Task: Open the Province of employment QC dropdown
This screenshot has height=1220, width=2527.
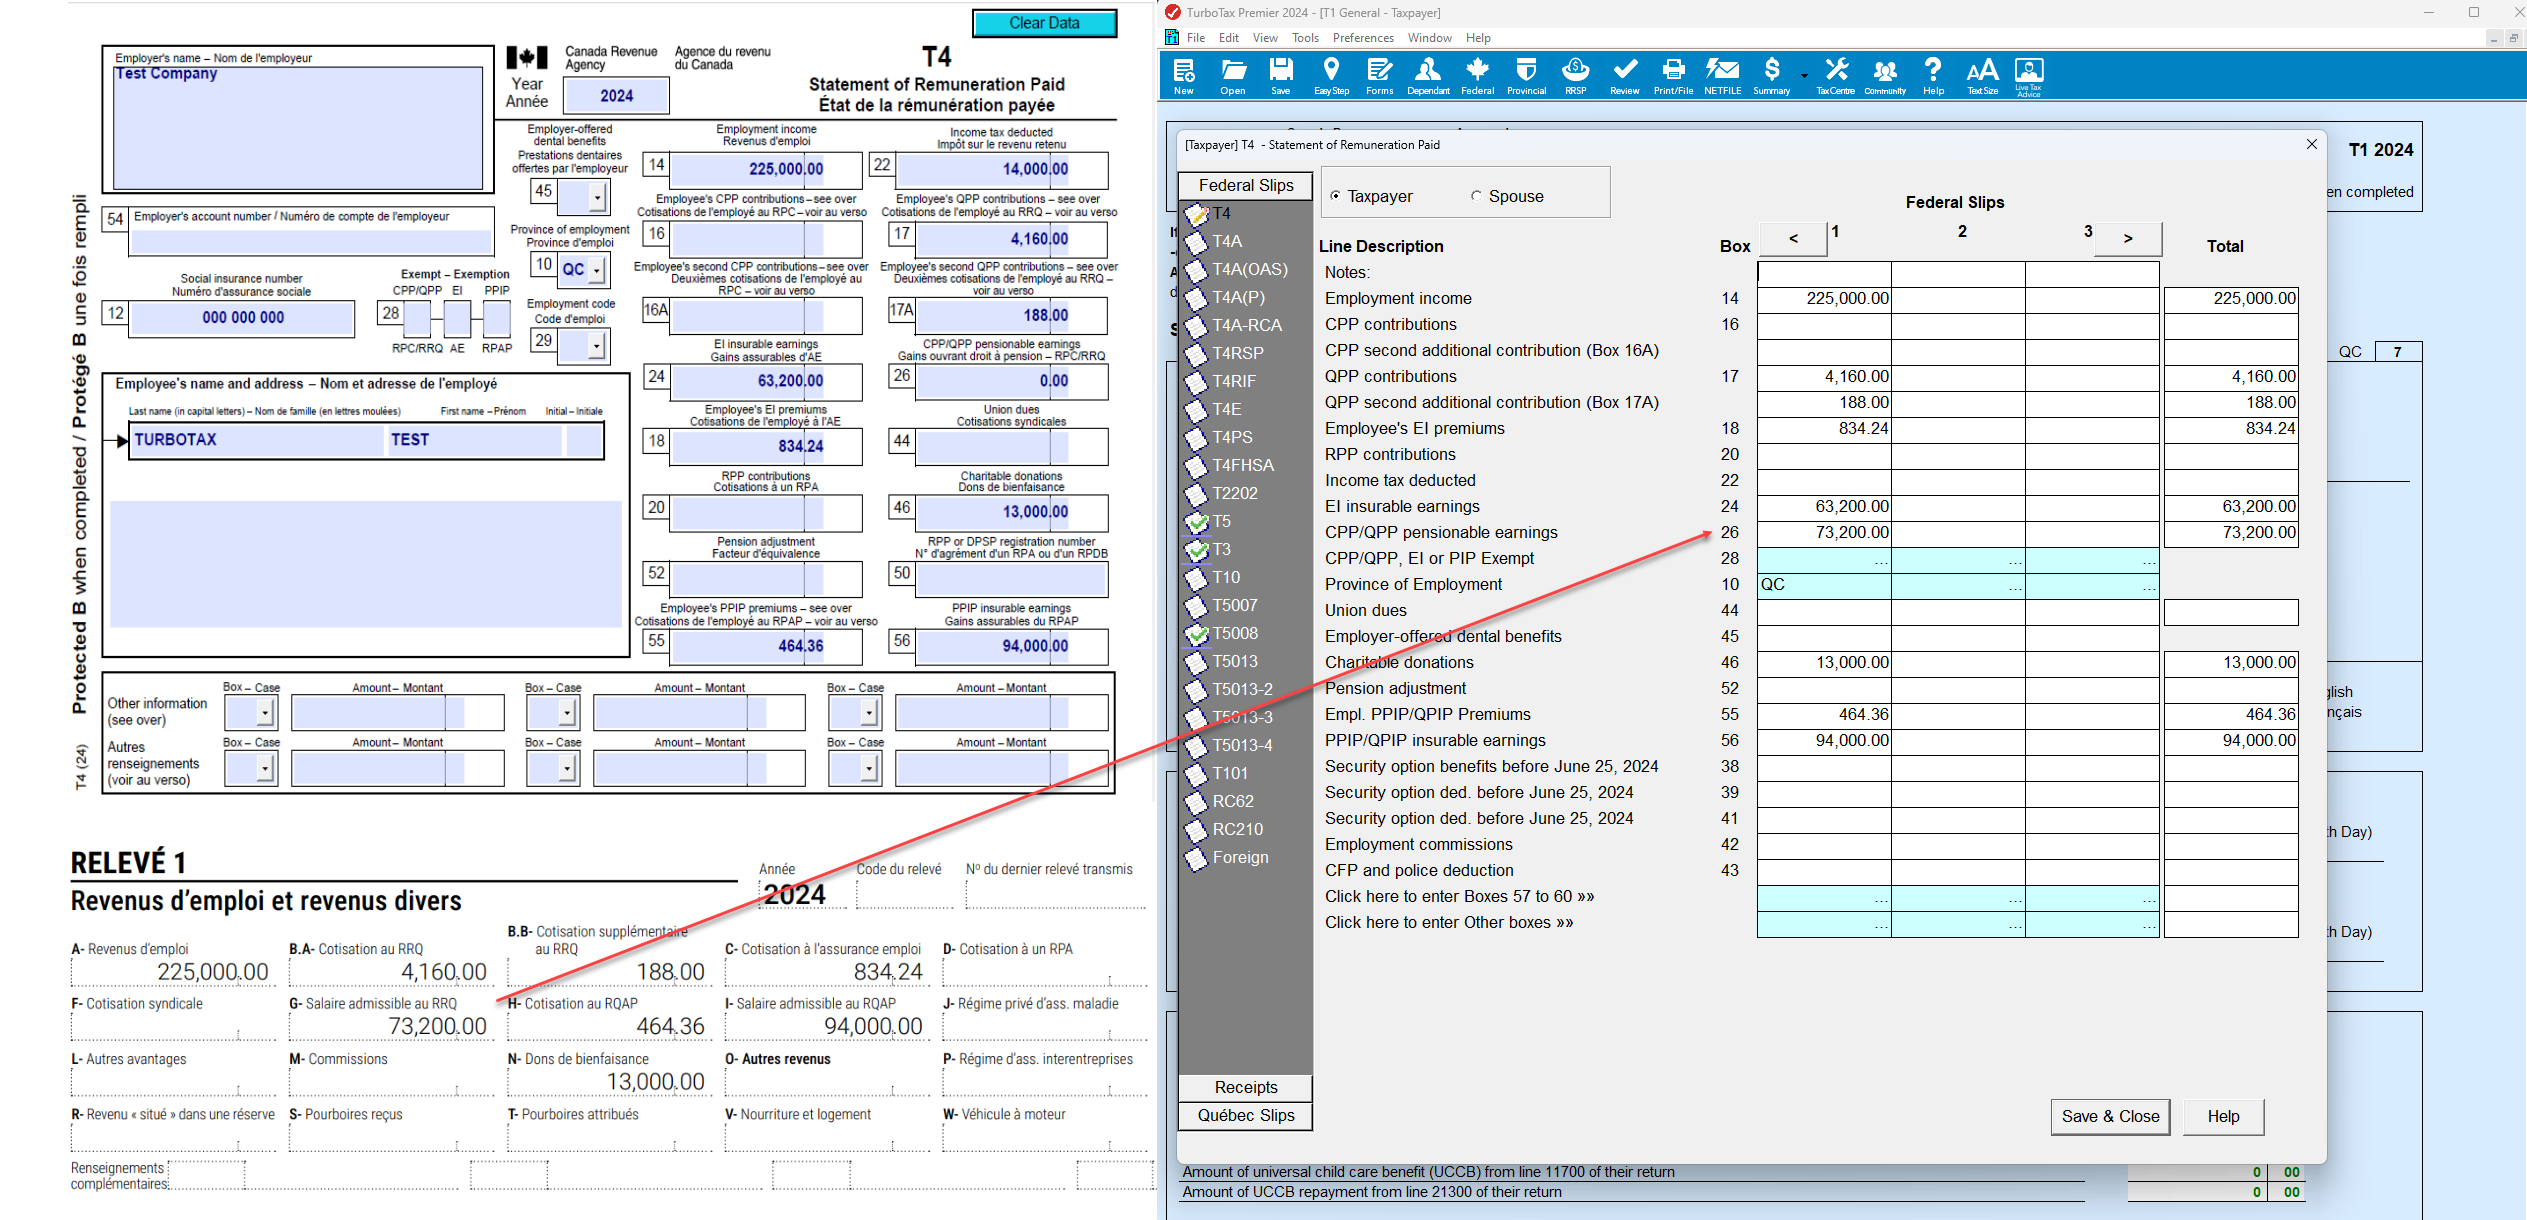Action: [597, 270]
